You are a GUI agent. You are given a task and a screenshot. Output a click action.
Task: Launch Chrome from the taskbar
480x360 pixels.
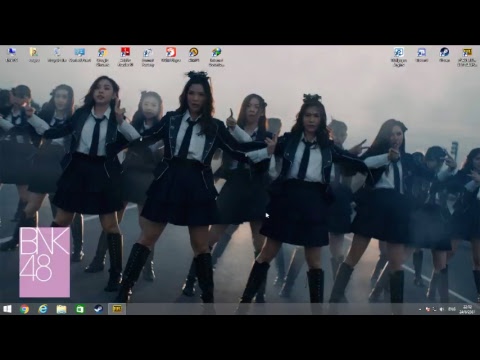pos(24,309)
